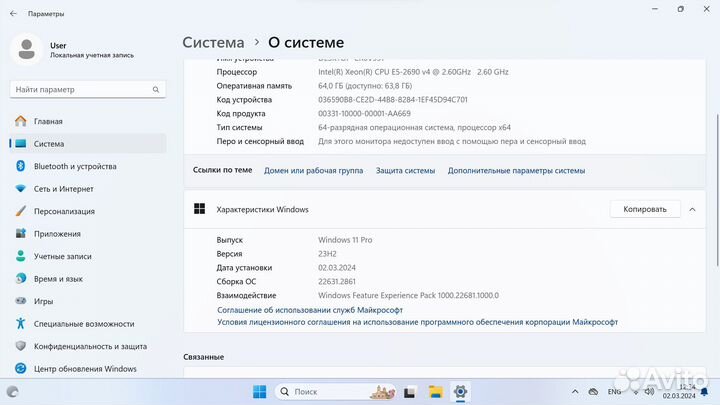Click the Учетные записи person icon
This screenshot has height=405, width=720.
(21, 256)
